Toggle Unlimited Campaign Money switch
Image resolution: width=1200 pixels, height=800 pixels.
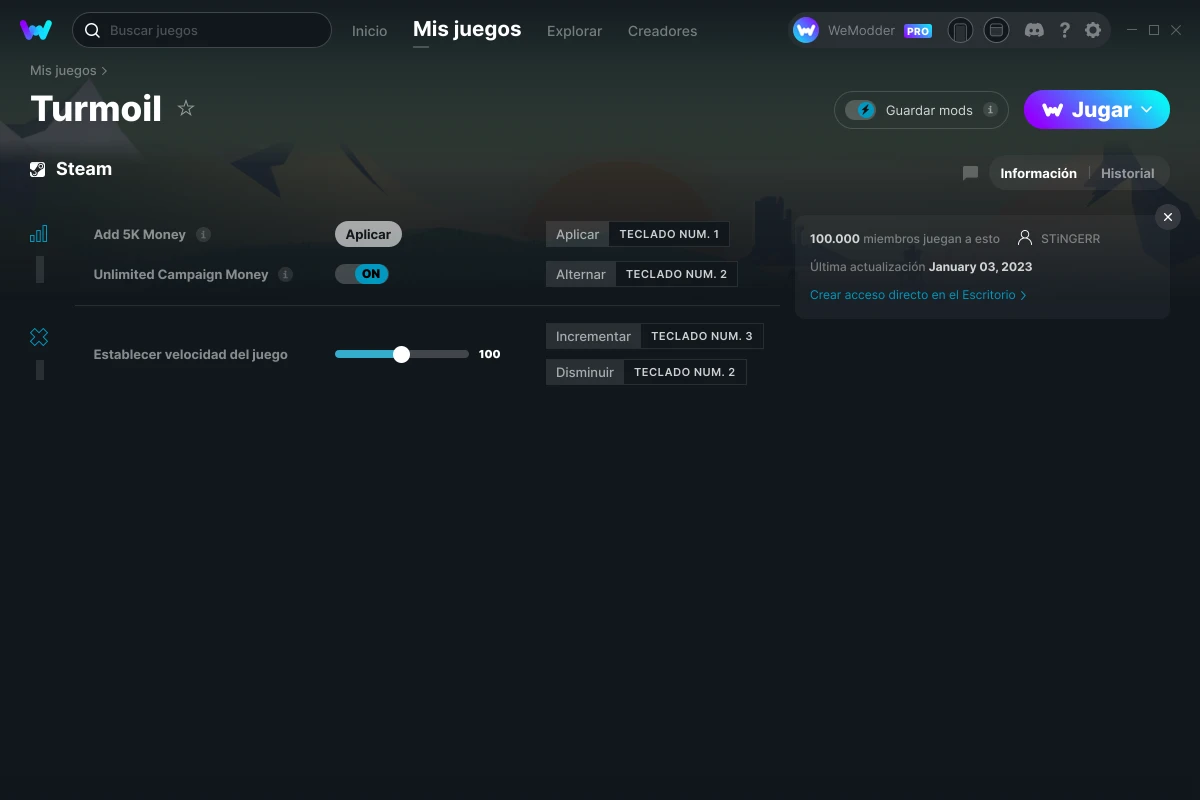coord(362,274)
